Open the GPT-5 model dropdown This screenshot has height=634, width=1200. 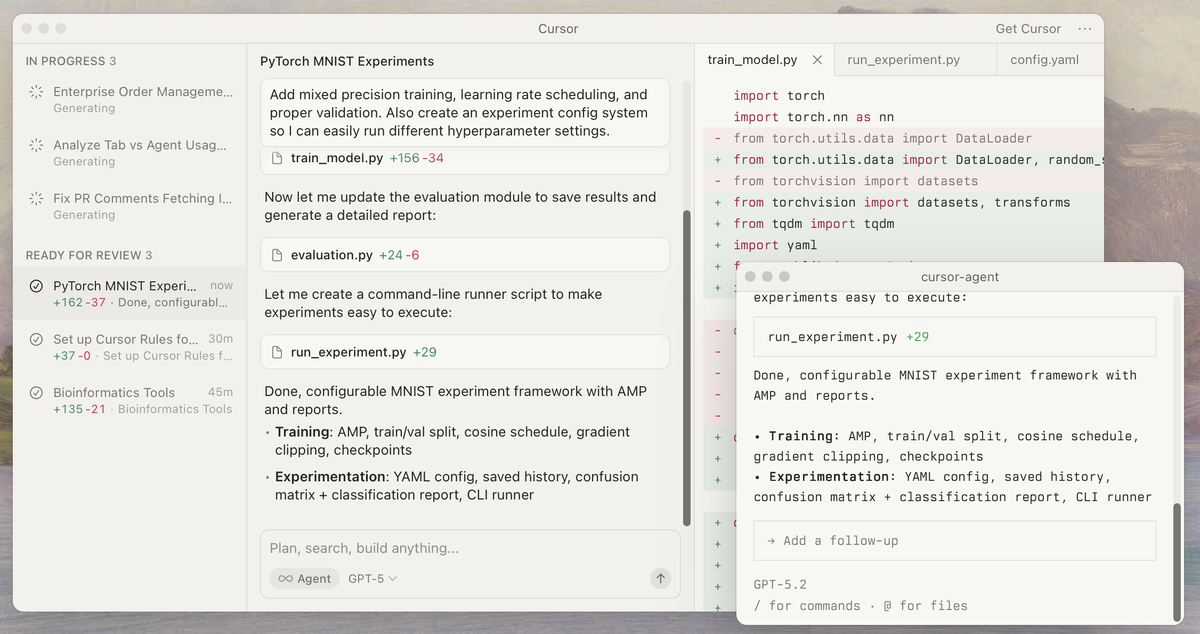click(x=372, y=579)
